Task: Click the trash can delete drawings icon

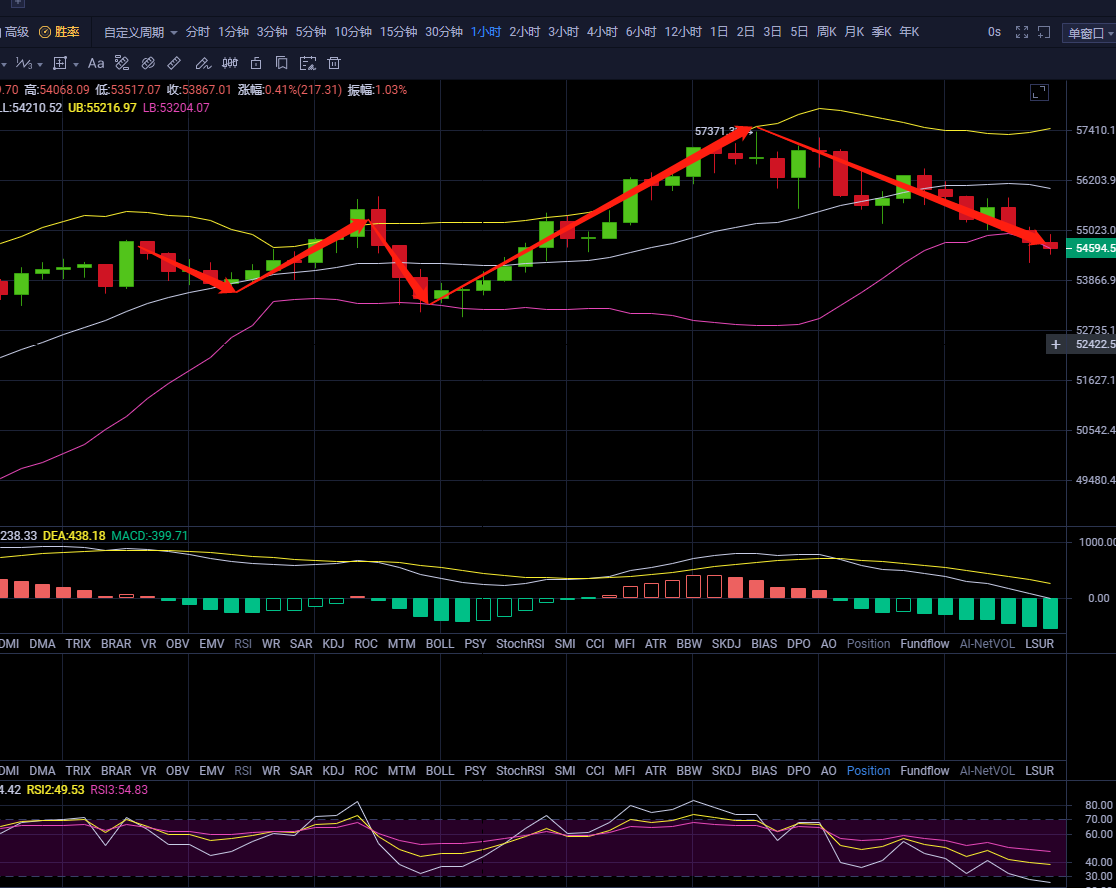Action: [334, 64]
